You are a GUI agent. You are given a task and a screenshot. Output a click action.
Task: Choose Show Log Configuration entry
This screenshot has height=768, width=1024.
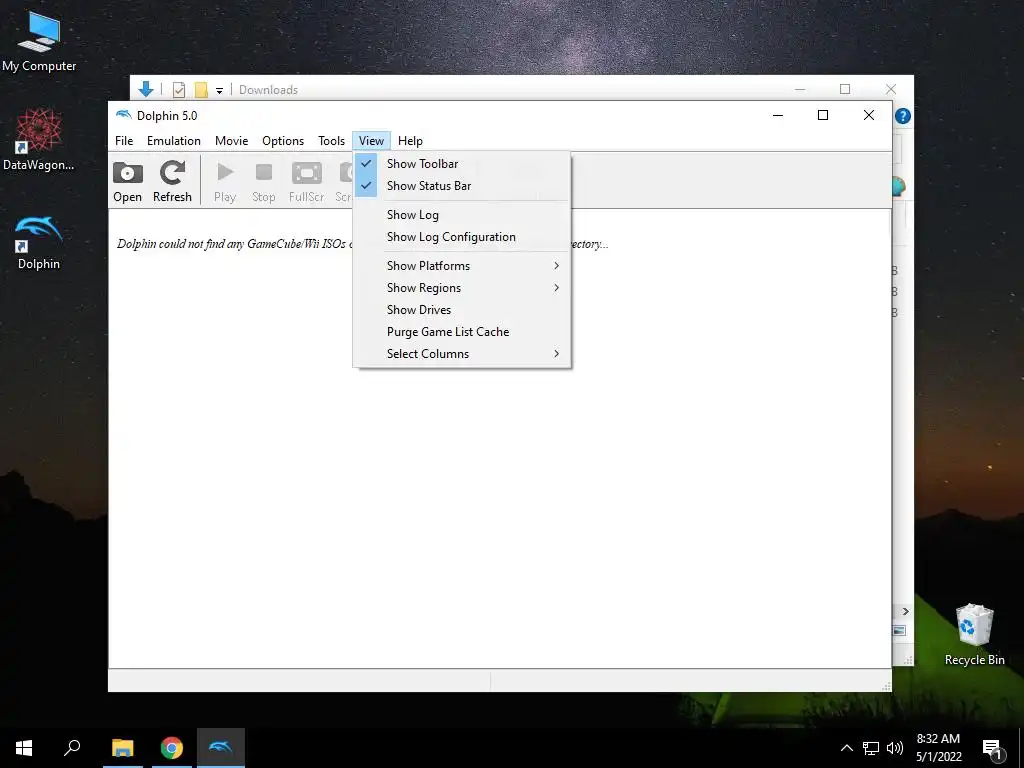pyautogui.click(x=462, y=237)
